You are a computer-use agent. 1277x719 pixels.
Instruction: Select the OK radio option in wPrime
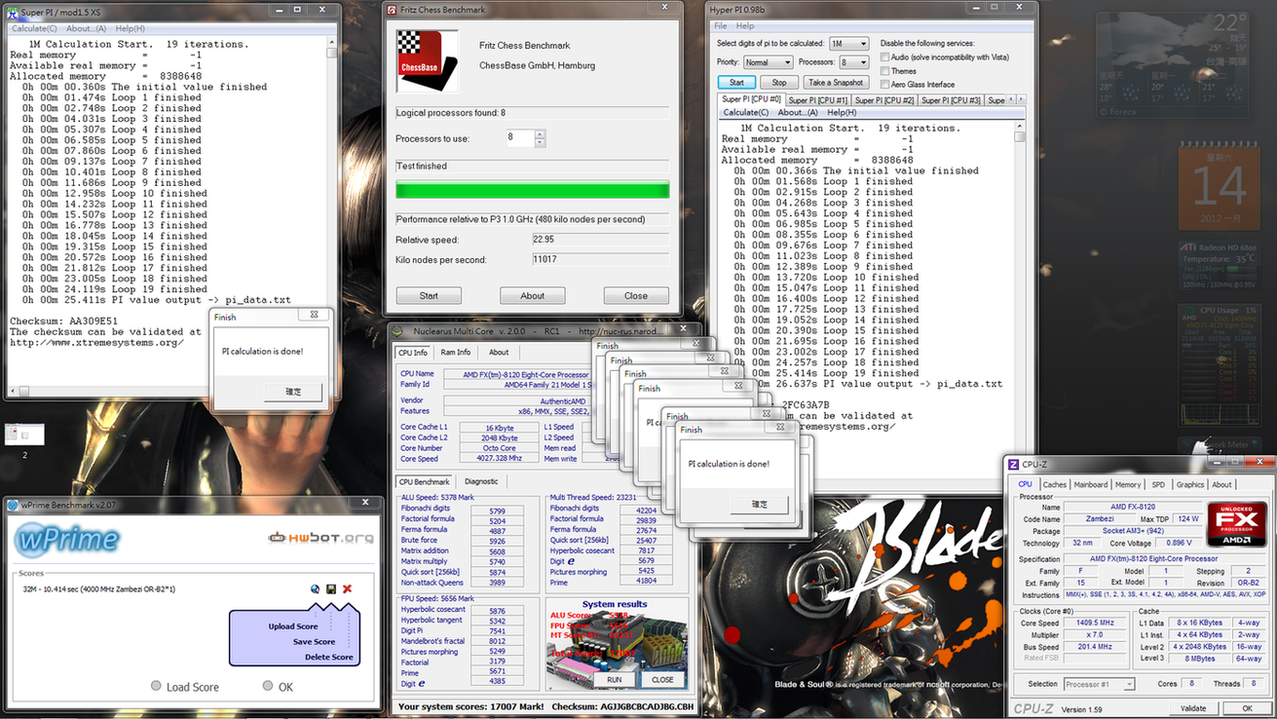(x=268, y=686)
